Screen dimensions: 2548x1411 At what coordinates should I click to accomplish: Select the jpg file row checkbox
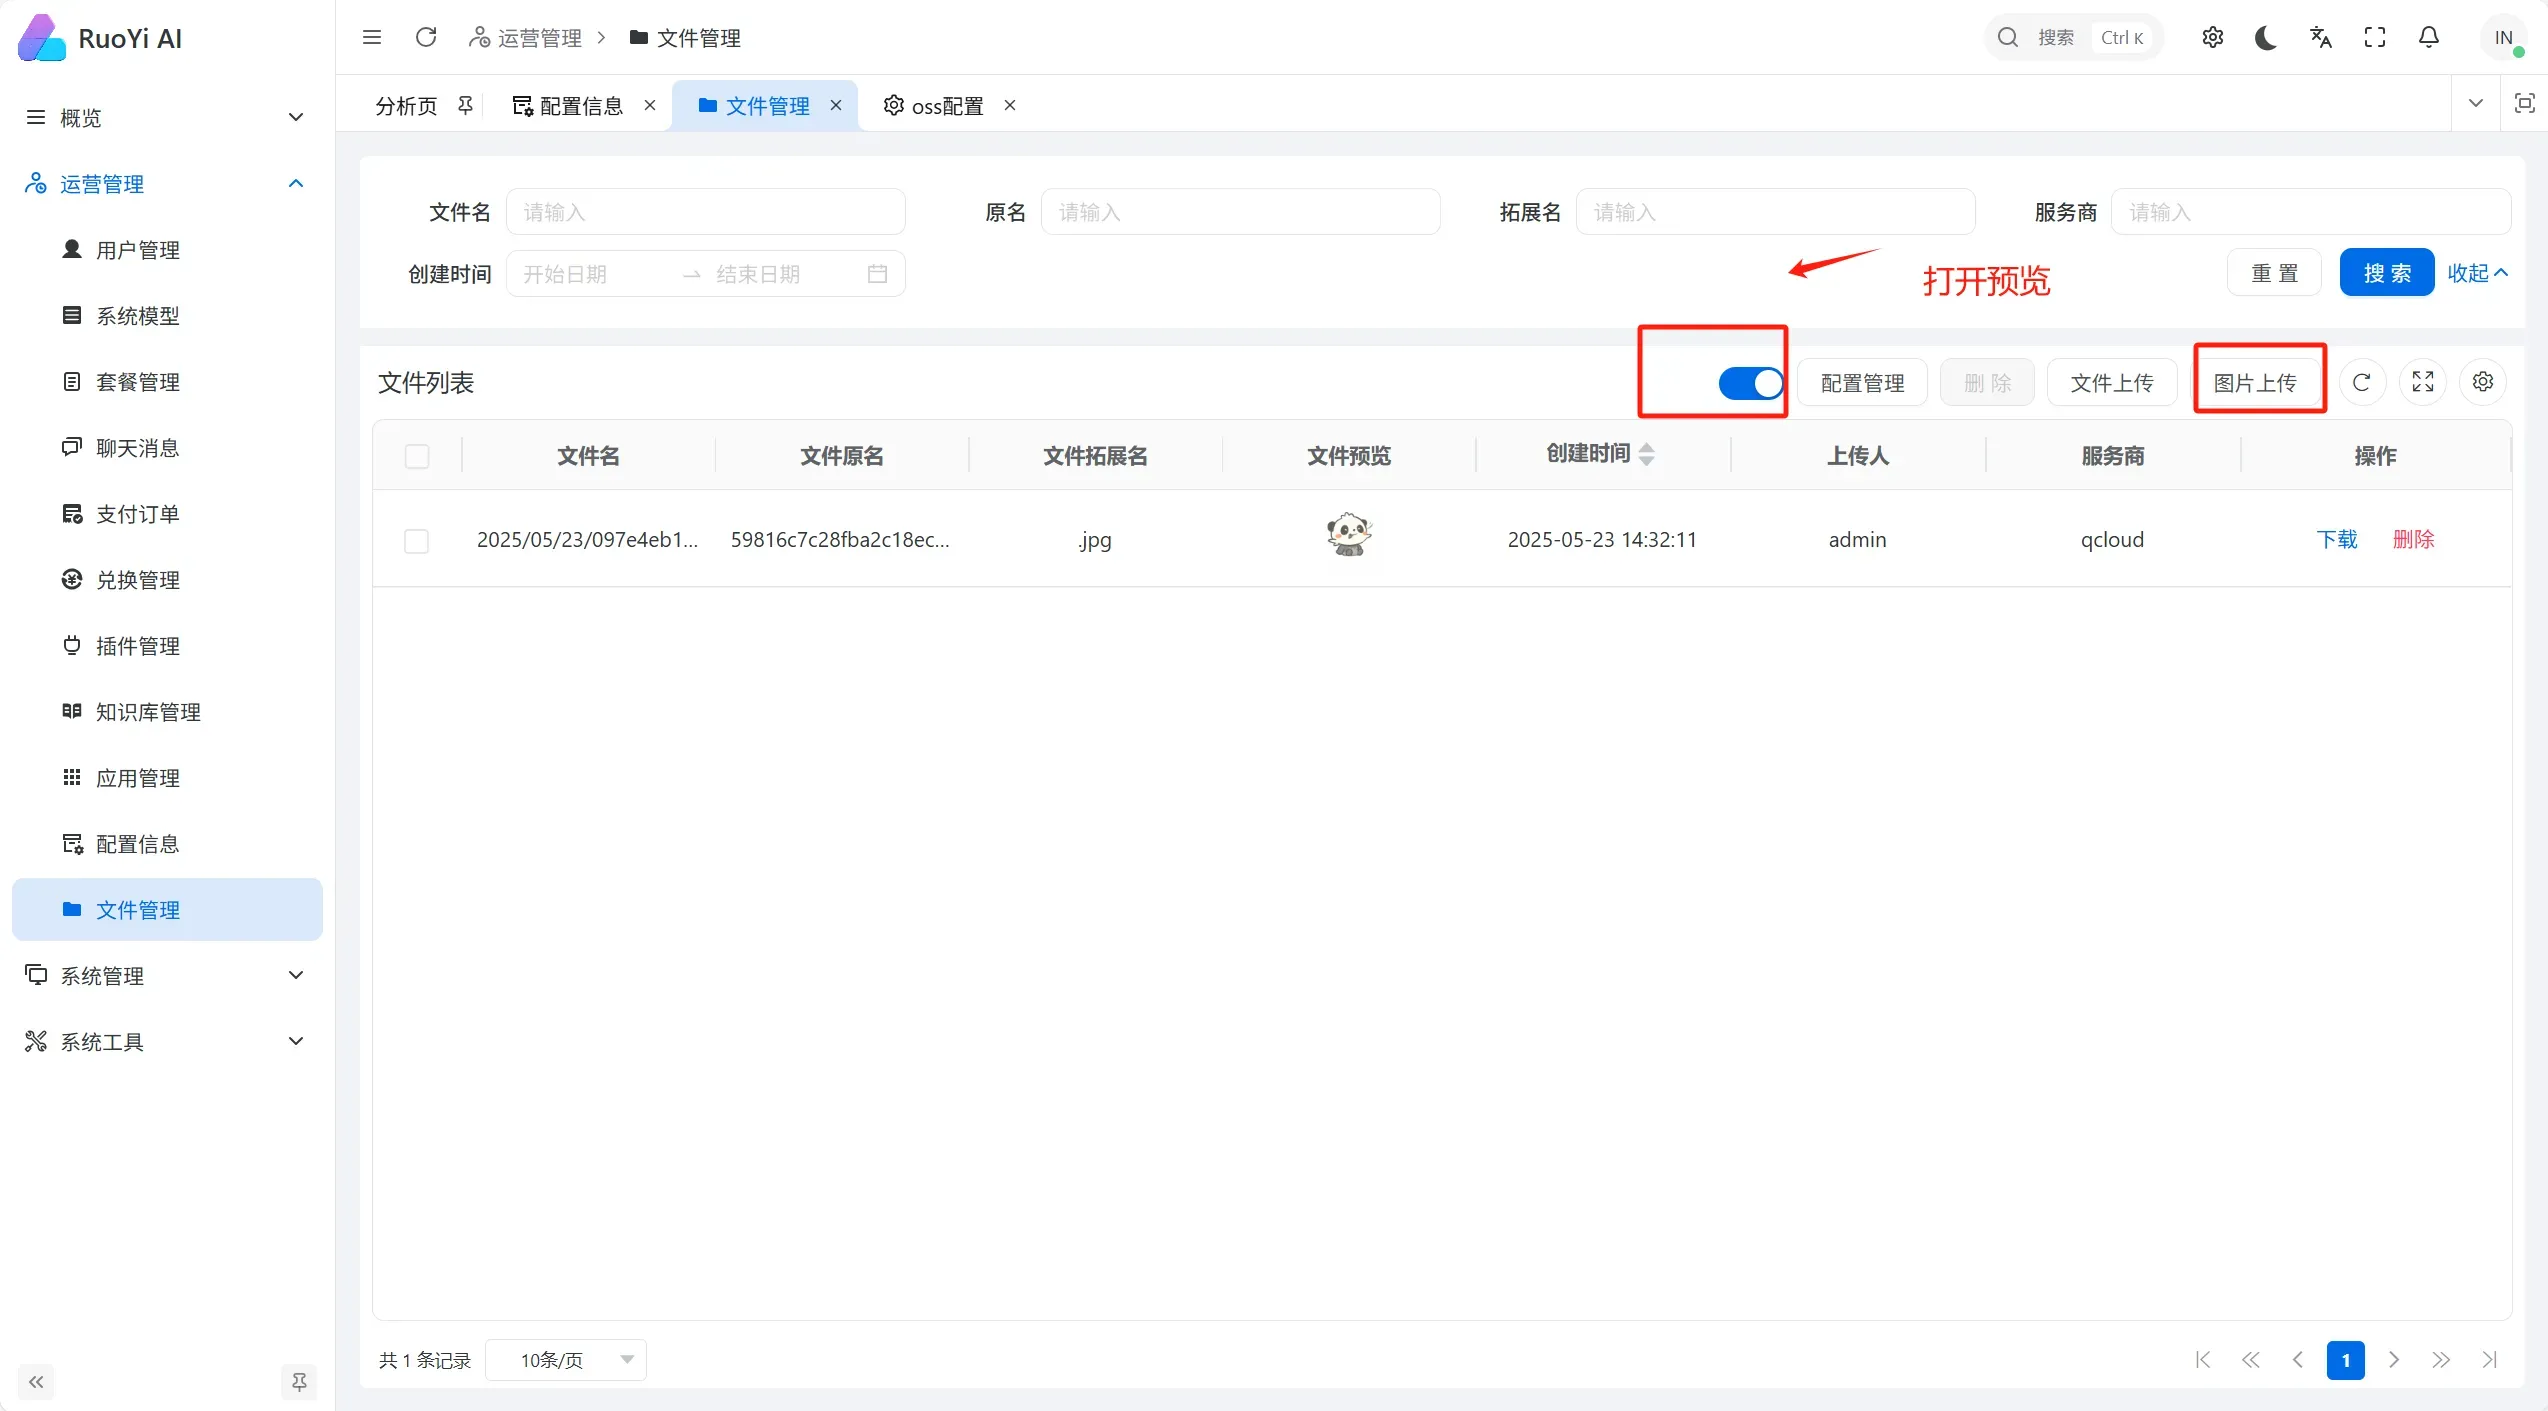(417, 541)
